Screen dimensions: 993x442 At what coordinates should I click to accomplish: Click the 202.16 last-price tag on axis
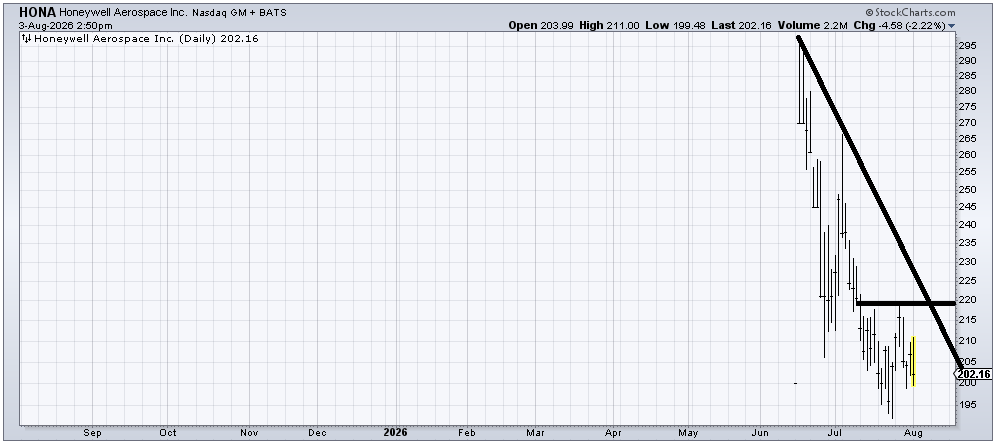pos(973,374)
